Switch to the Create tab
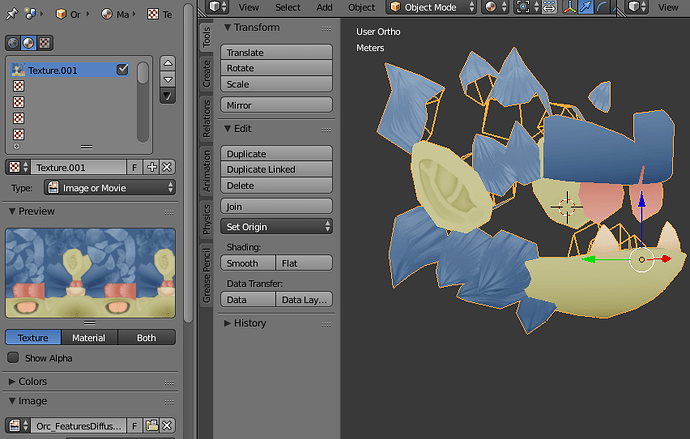Image resolution: width=690 pixels, height=439 pixels. [206, 73]
